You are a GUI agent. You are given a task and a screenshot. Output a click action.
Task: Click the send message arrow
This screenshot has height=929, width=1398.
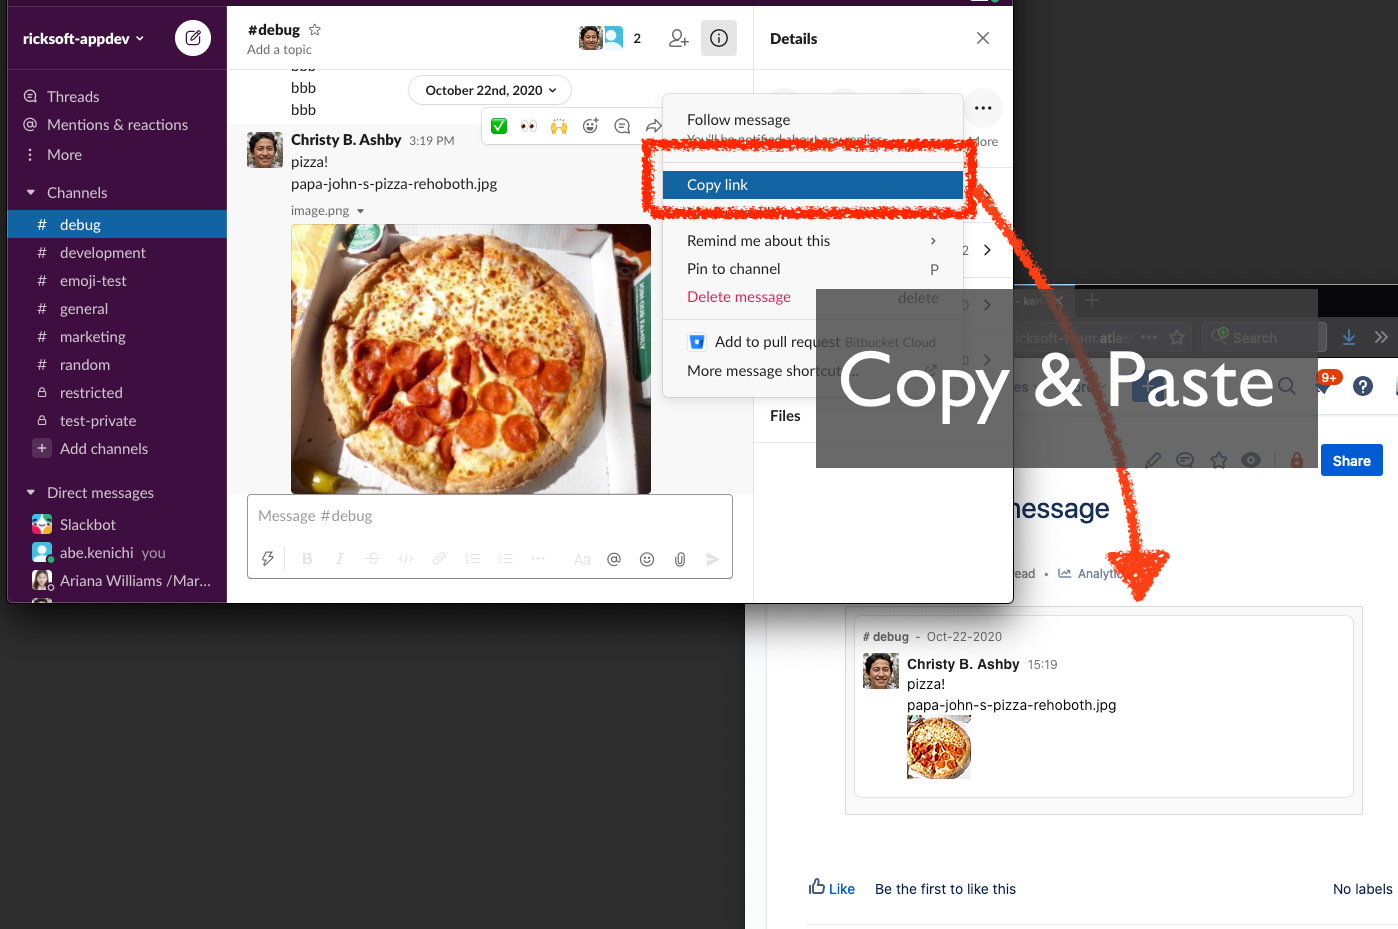pos(712,560)
